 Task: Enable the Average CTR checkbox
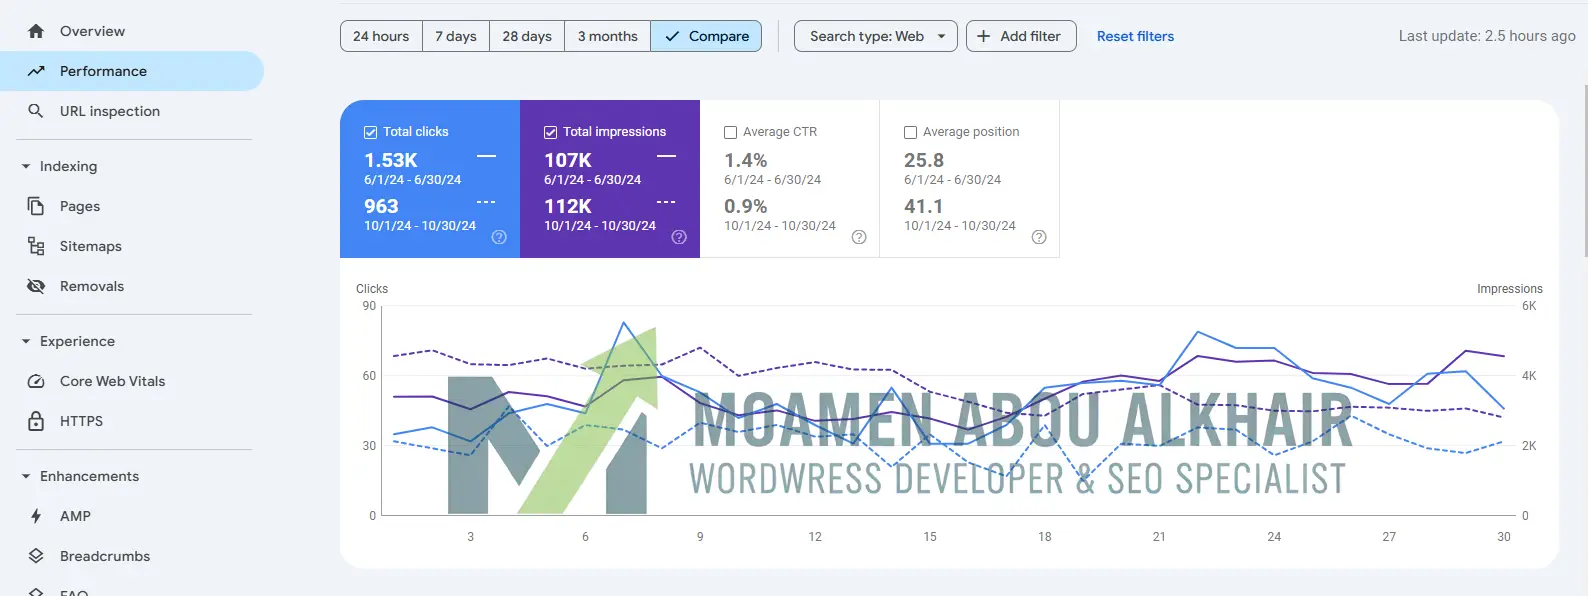pos(730,132)
